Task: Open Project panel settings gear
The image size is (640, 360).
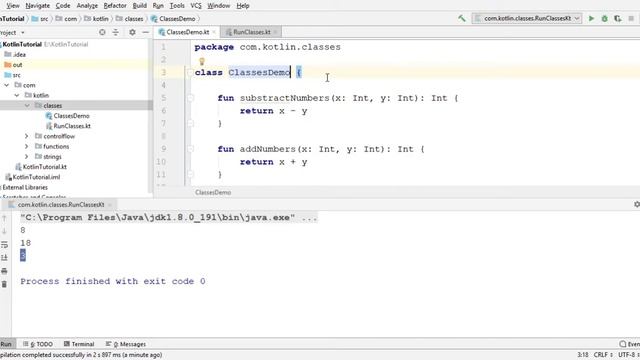Action: tap(132, 32)
